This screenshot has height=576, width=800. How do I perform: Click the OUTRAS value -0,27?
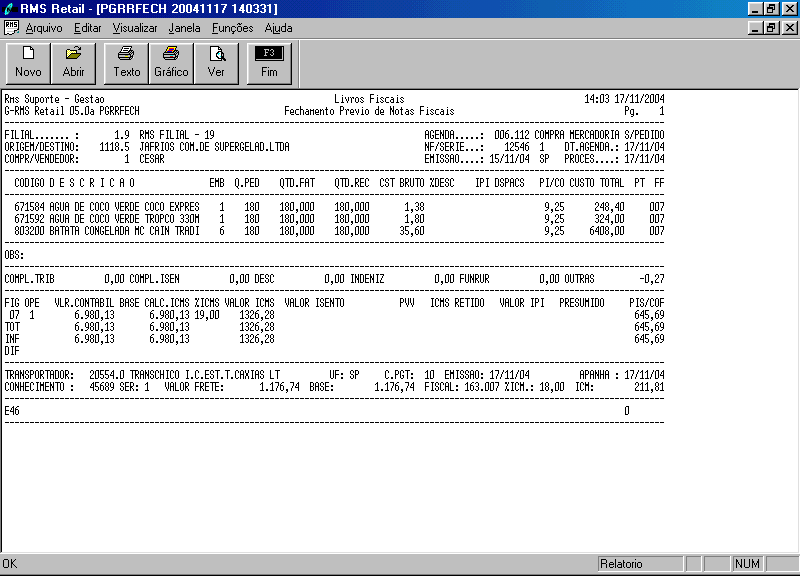click(652, 279)
